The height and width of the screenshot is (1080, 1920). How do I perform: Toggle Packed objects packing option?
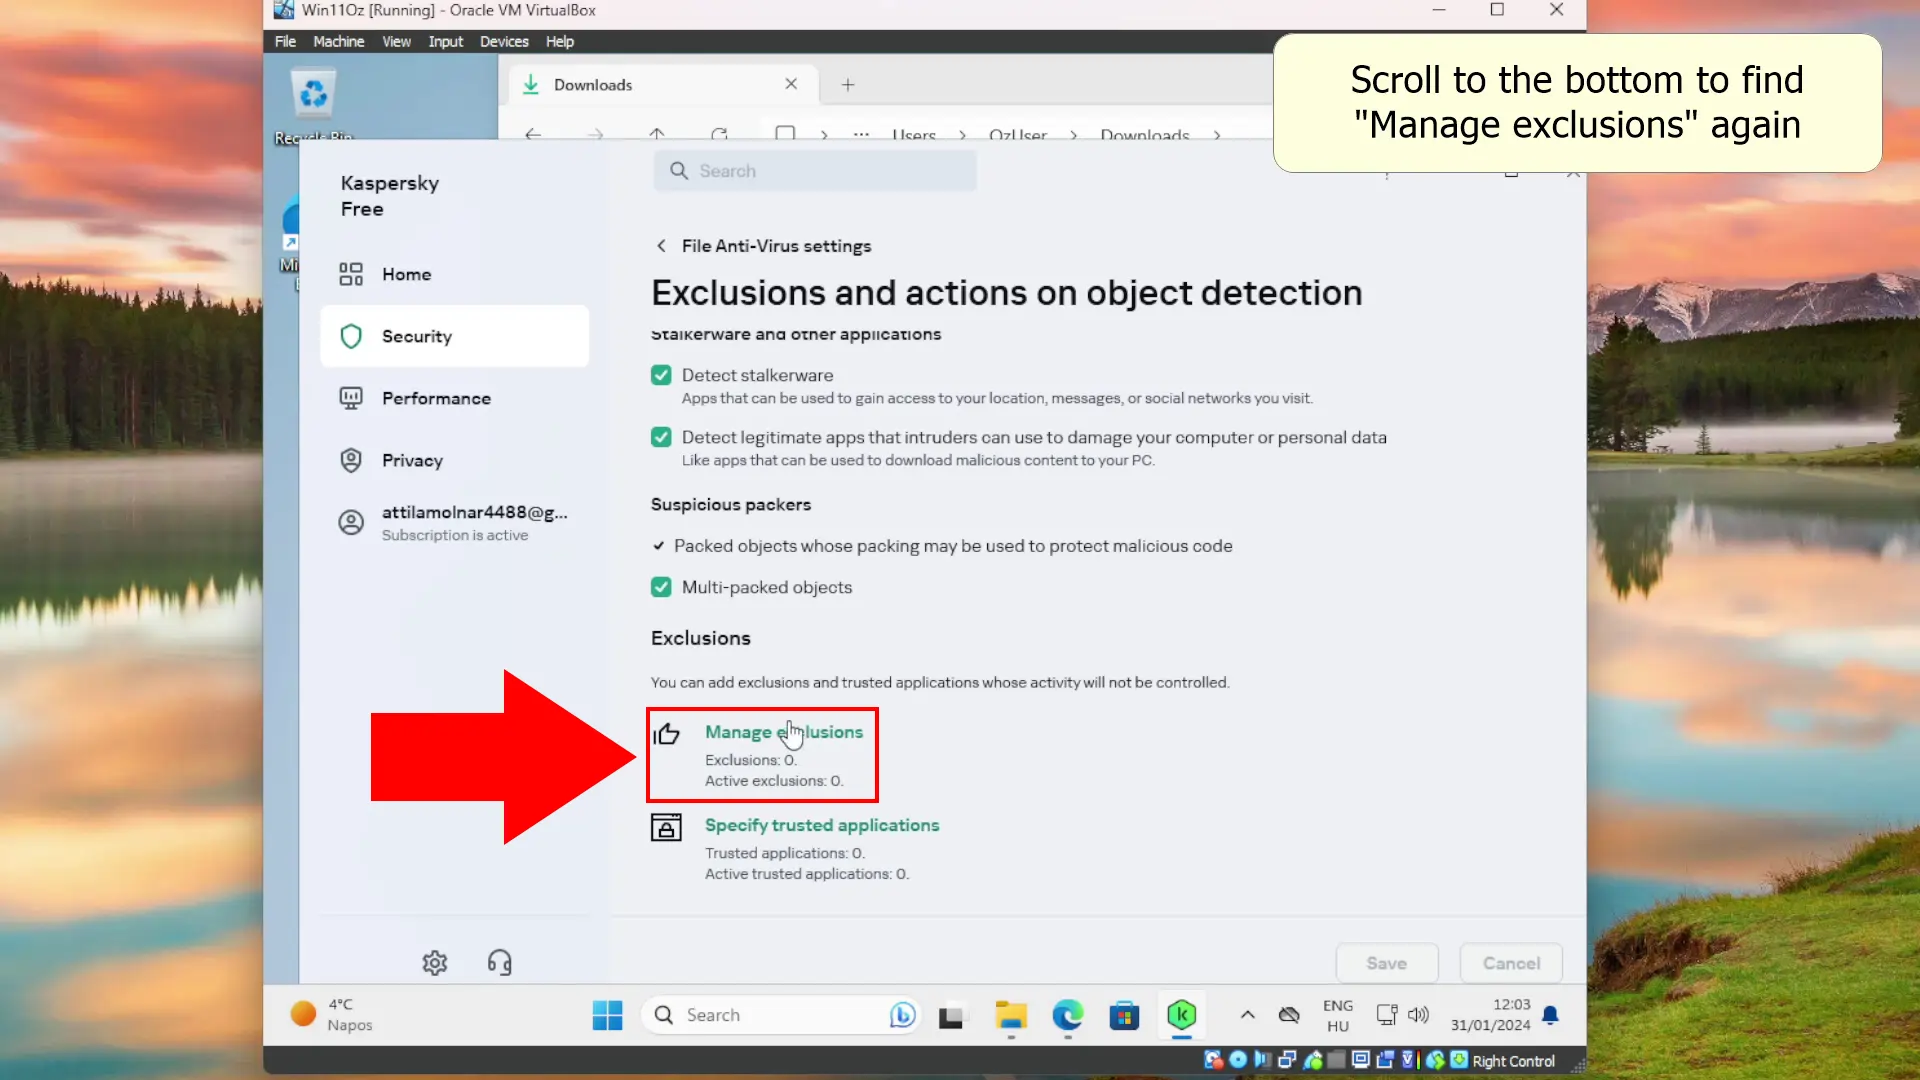click(x=659, y=546)
